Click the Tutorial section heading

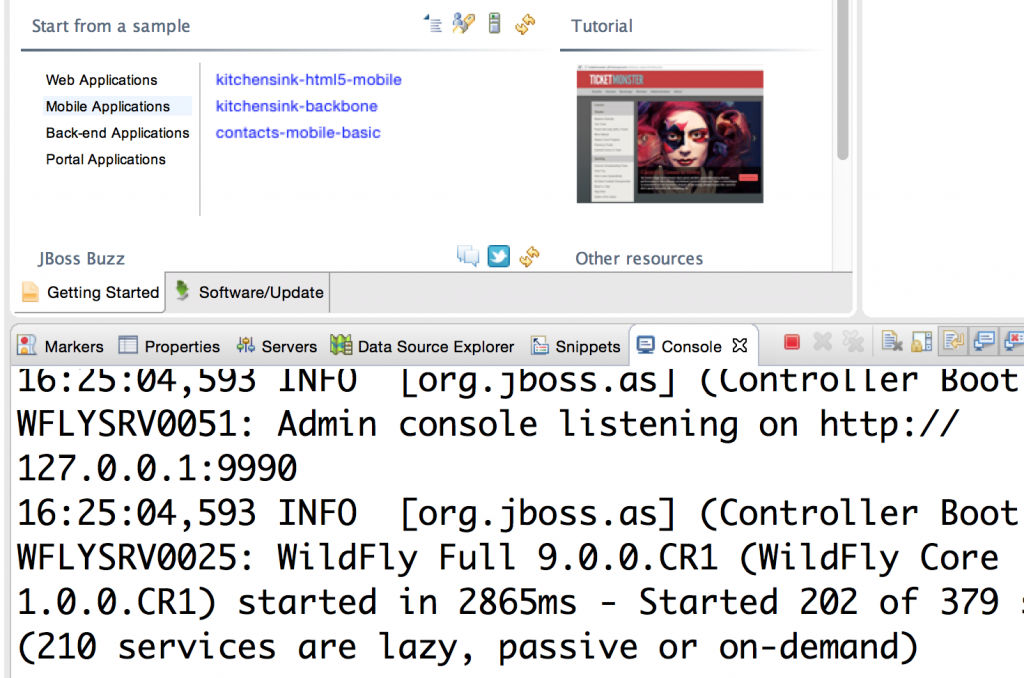[x=602, y=26]
